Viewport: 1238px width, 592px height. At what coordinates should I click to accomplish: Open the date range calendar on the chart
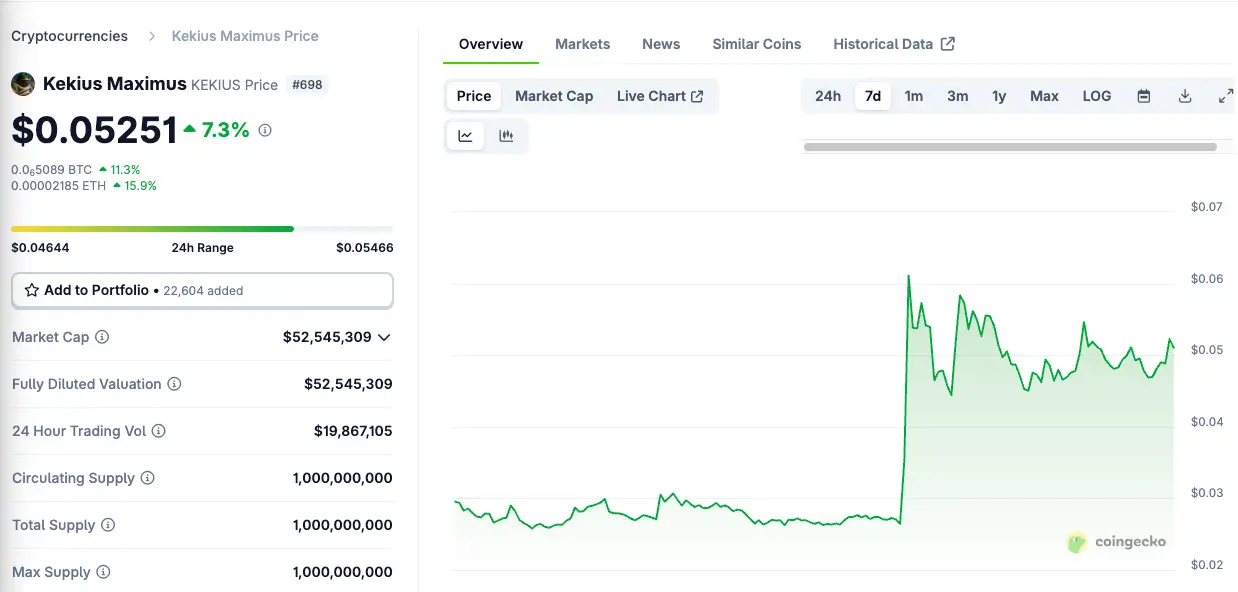point(1143,96)
